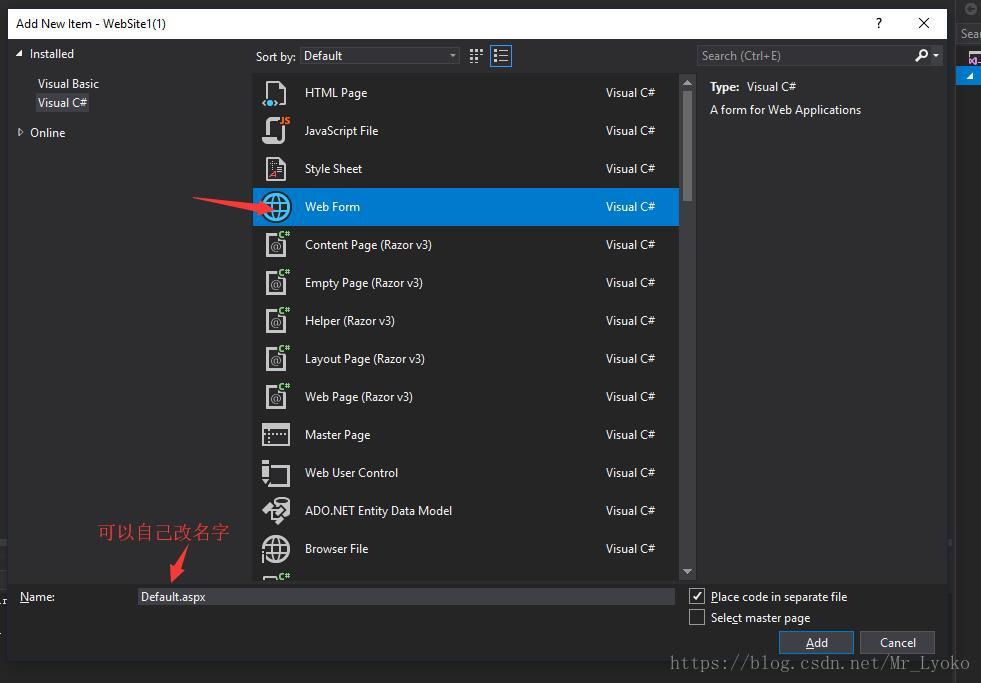Click the search magnifier icon
The height and width of the screenshot is (683, 981).
point(921,56)
